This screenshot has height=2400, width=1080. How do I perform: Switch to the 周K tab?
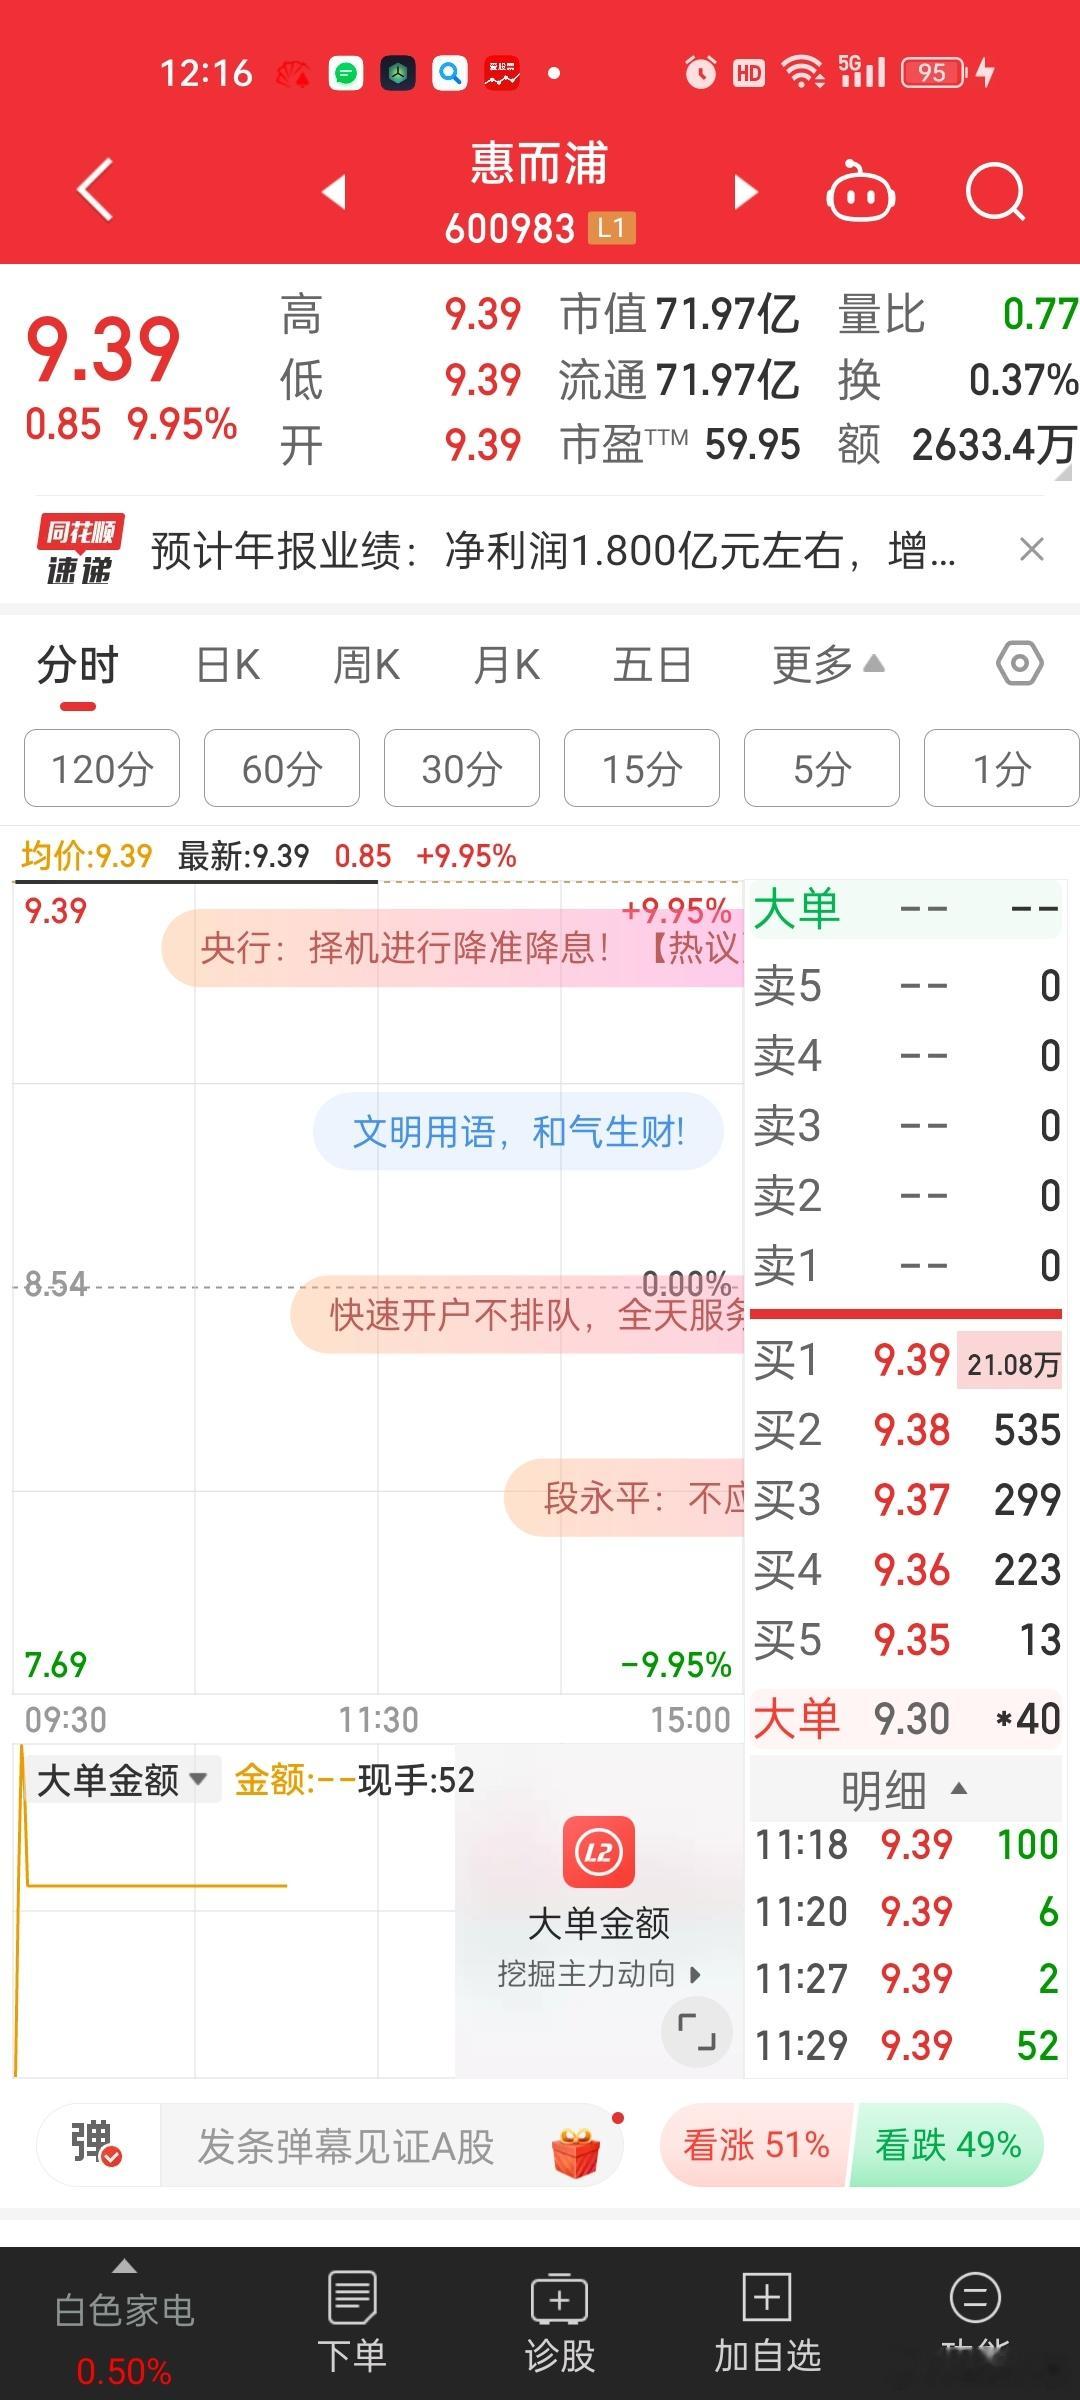(367, 665)
